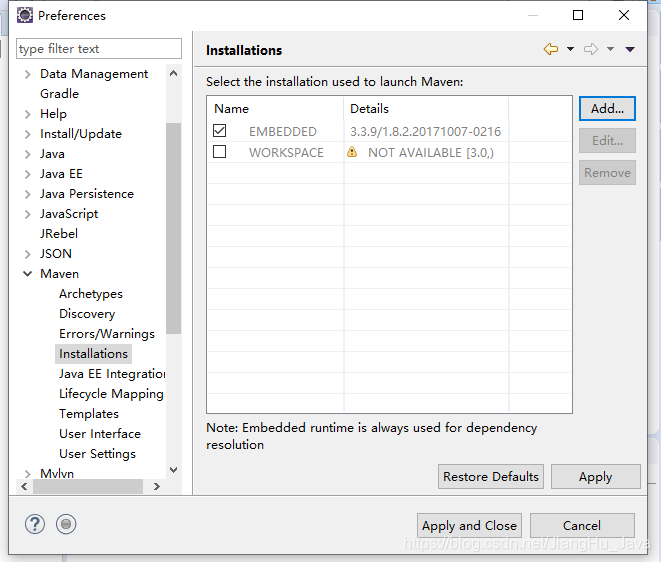Open Maven Errors/Warnings page
This screenshot has height=562, width=661.
pos(107,333)
